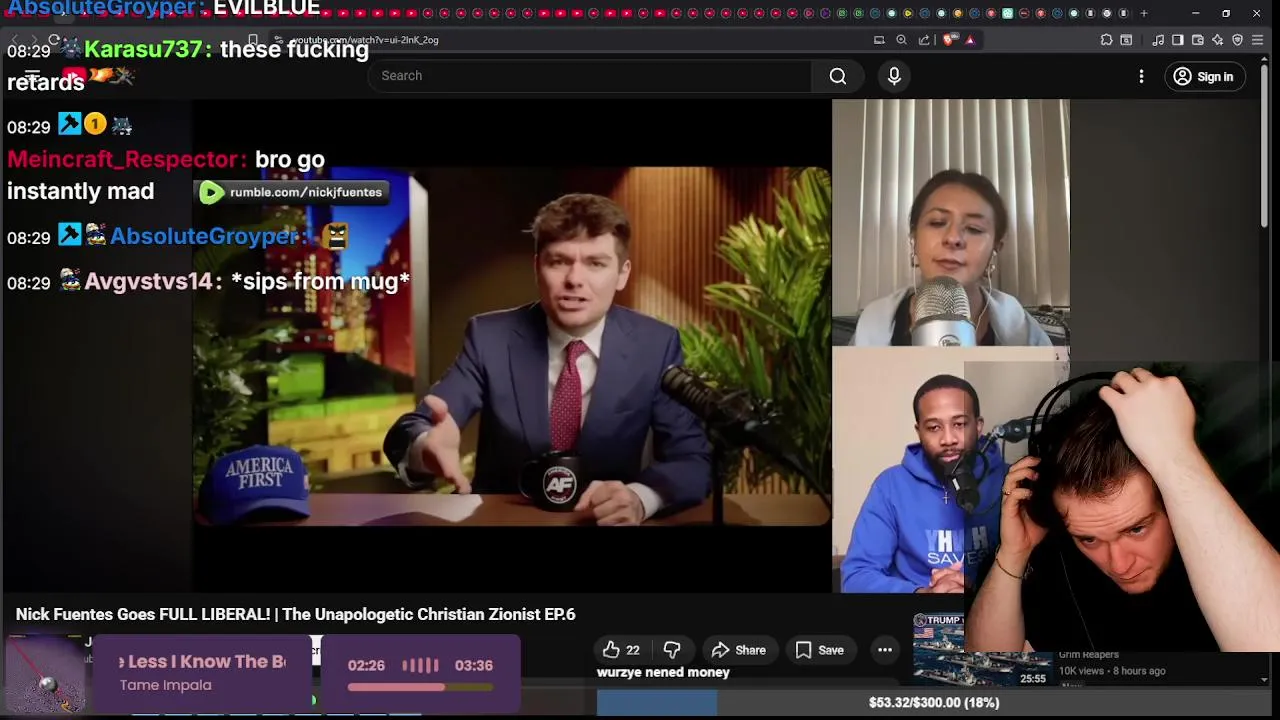
Task: Click the share page icon in address bar
Action: [x=924, y=40]
